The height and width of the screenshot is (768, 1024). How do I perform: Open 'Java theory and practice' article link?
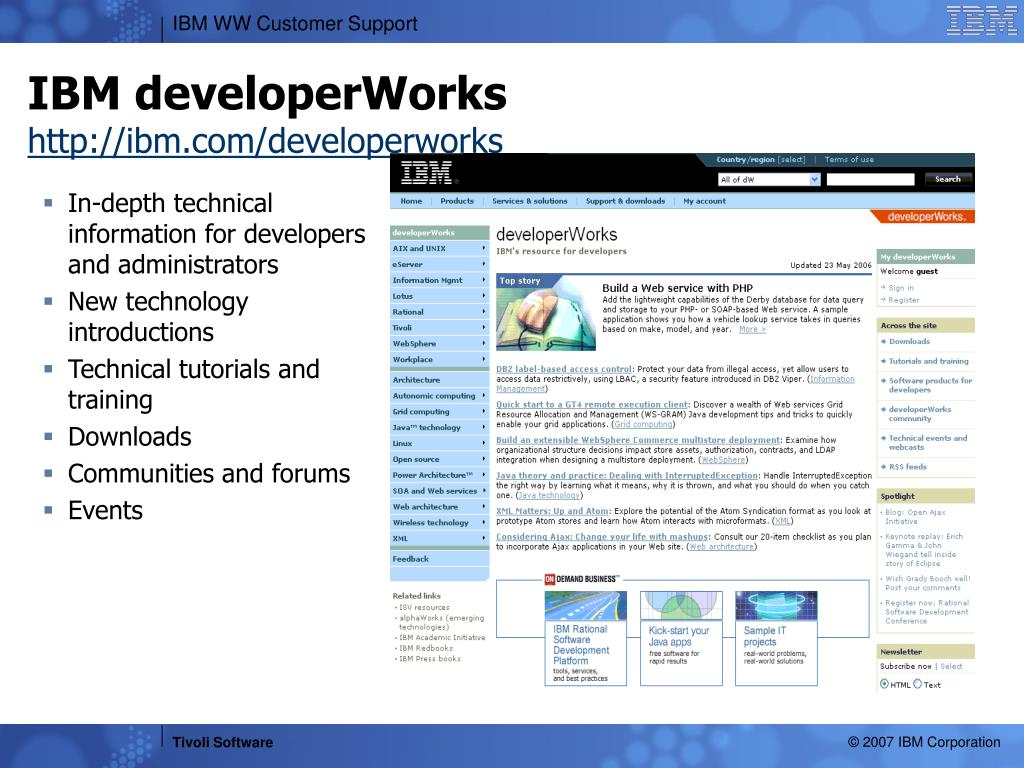pyautogui.click(x=627, y=475)
